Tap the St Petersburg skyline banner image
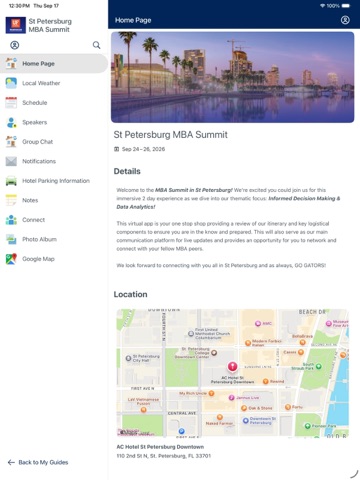360x480 pixels. coord(232,77)
